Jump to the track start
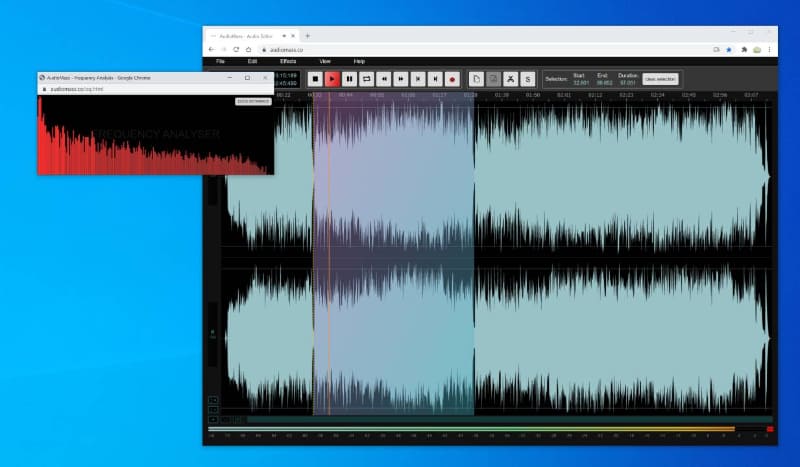Screen dimensions: 800x467 [418, 79]
